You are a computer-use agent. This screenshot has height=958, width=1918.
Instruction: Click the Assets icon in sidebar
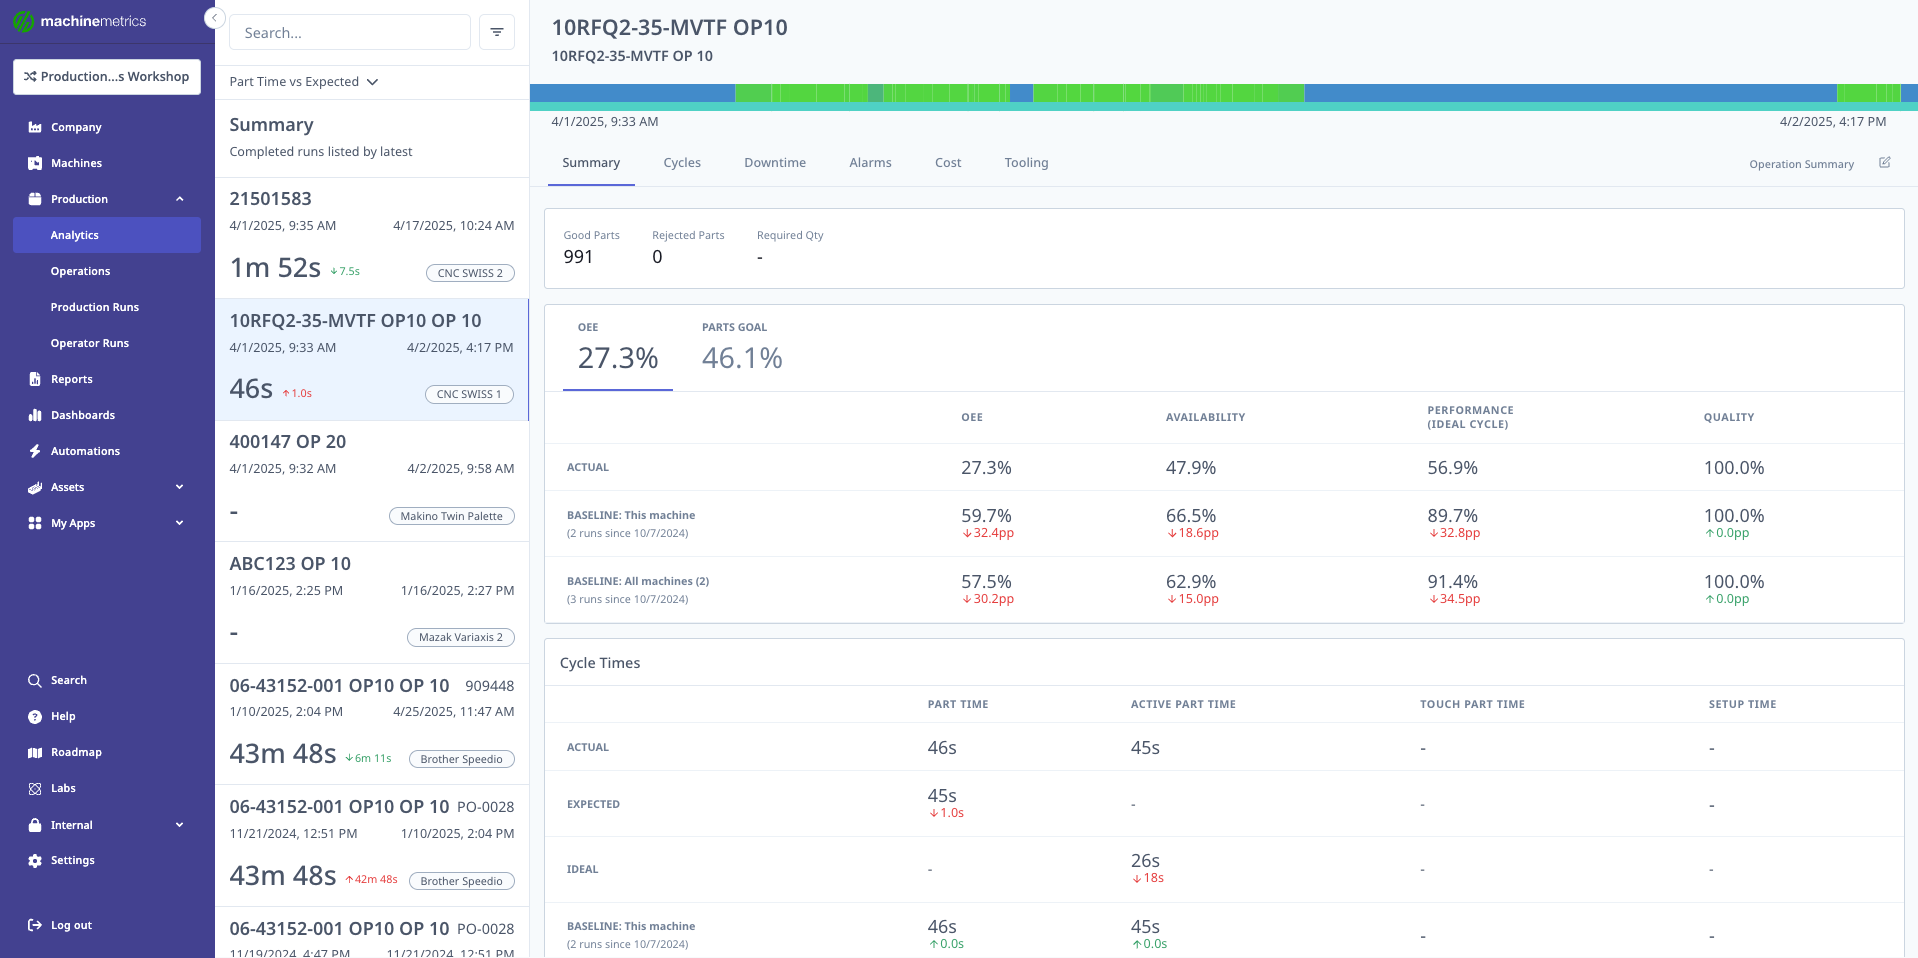pyautogui.click(x=35, y=487)
